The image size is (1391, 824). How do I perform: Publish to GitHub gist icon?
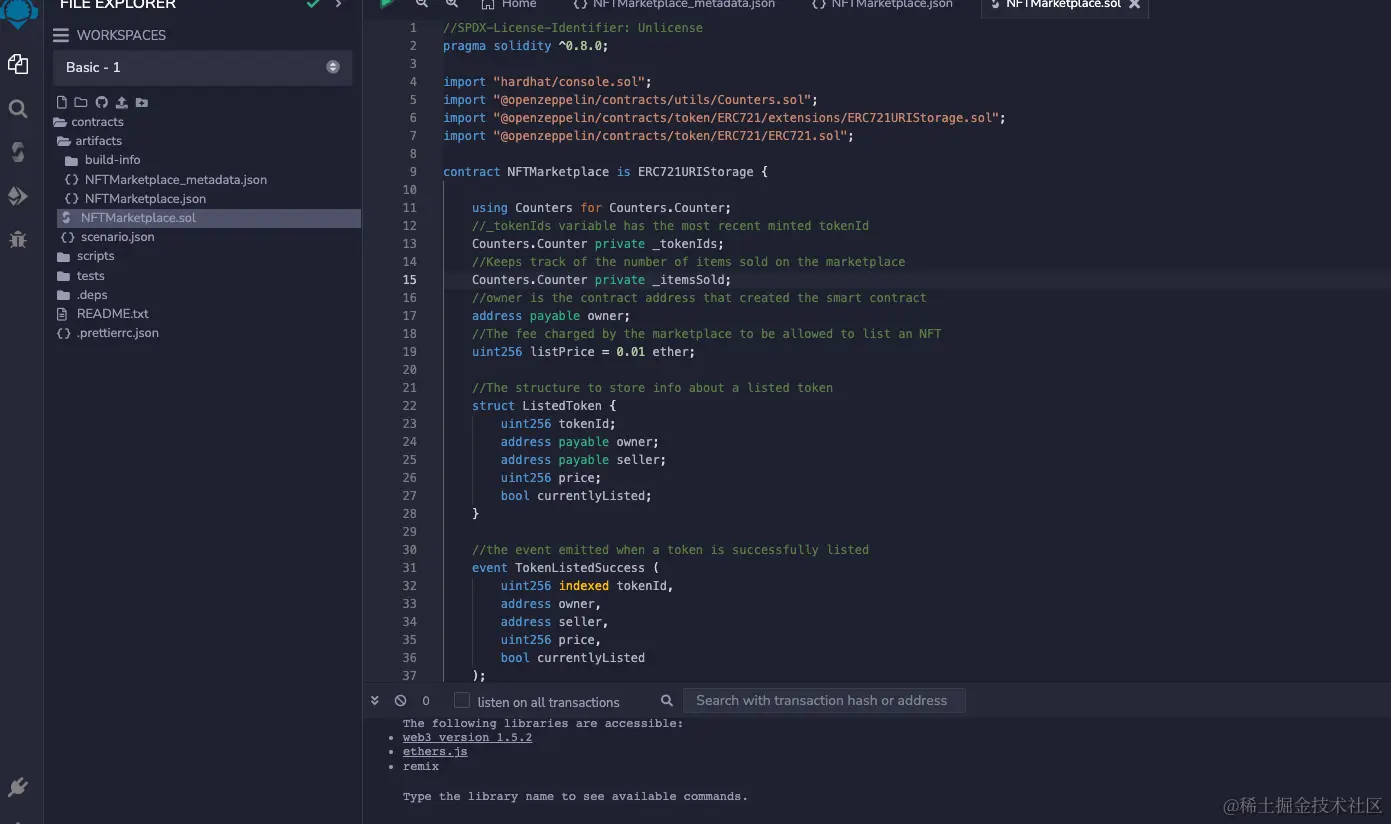pos(101,102)
